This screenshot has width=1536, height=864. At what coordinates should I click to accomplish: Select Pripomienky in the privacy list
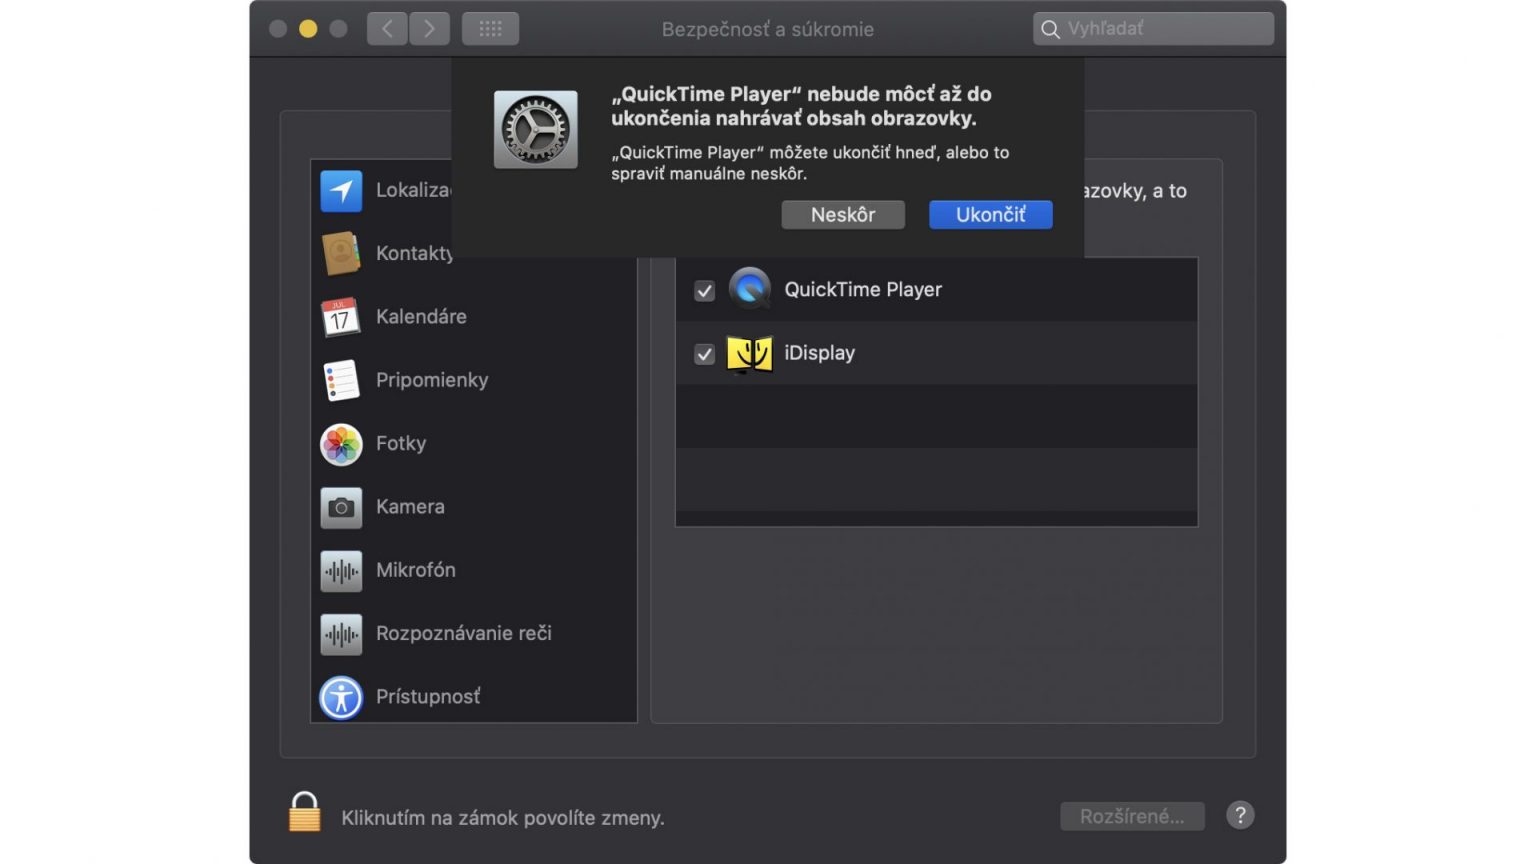473,380
